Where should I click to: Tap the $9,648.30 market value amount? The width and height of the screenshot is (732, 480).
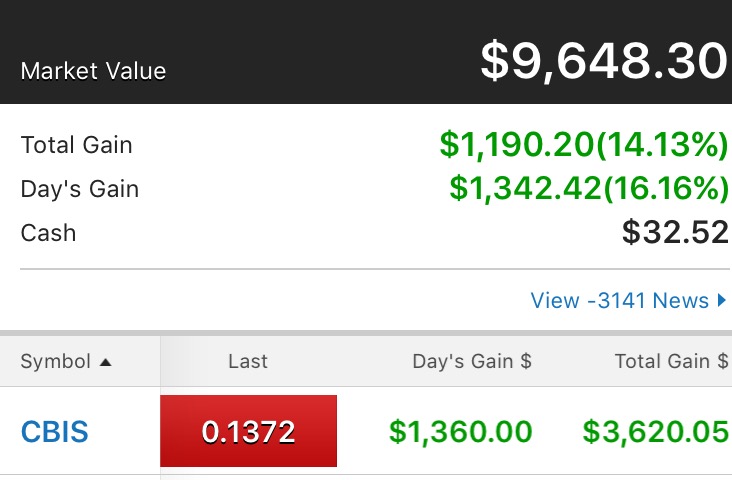[x=603, y=62]
